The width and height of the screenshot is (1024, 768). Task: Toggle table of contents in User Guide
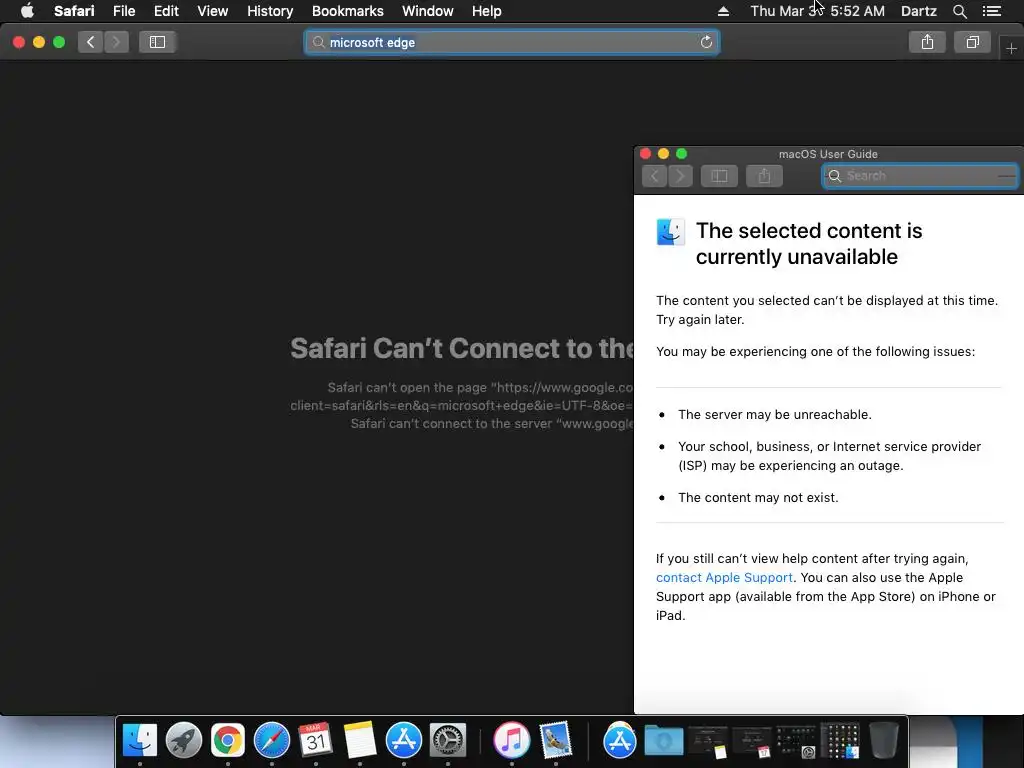[x=719, y=176]
